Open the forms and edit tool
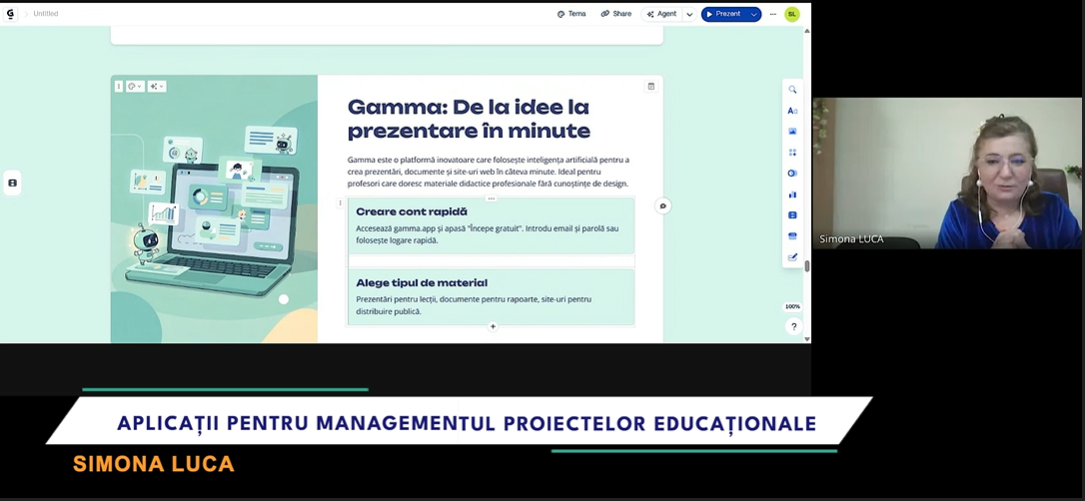Viewport: 1085px width, 501px height. [x=792, y=257]
